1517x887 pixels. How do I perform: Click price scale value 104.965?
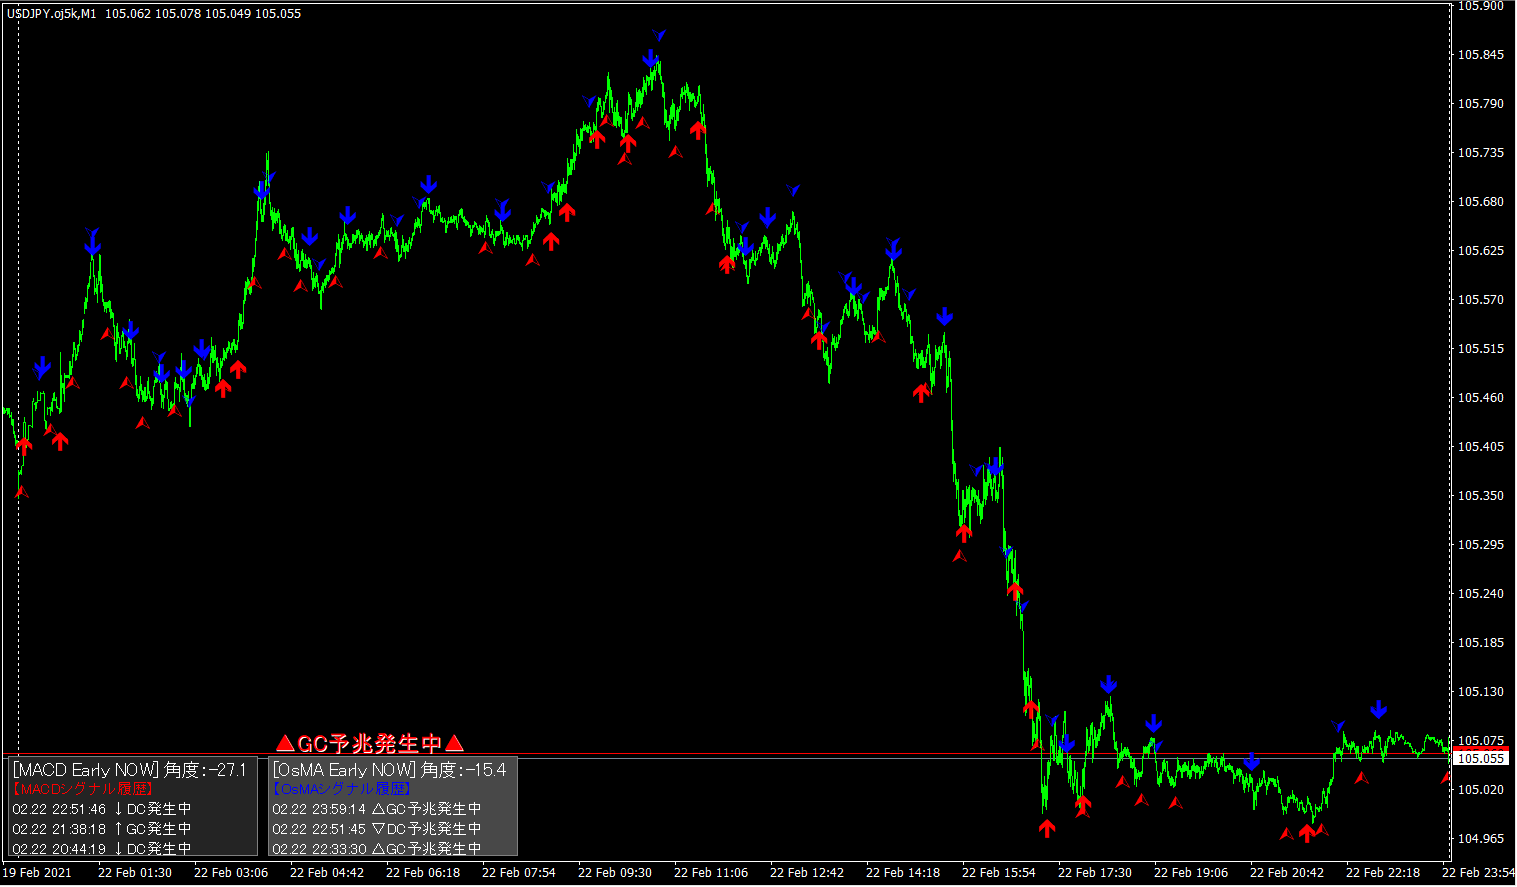pos(1481,839)
